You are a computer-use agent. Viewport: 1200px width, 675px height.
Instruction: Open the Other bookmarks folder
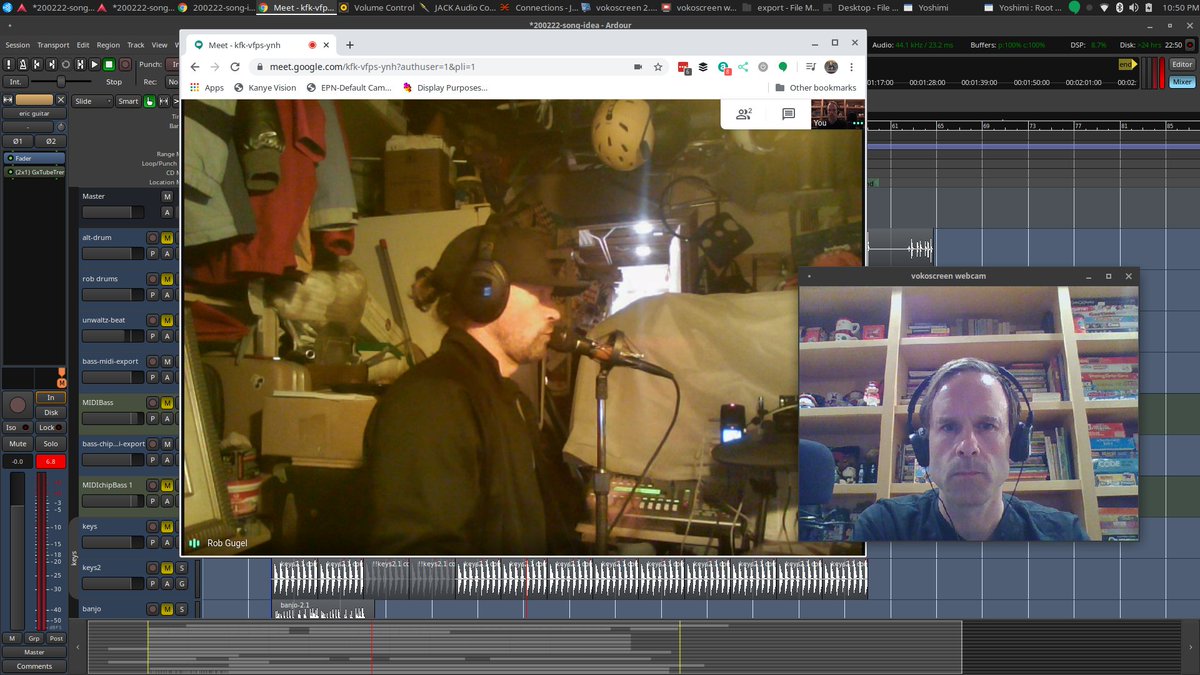click(815, 88)
